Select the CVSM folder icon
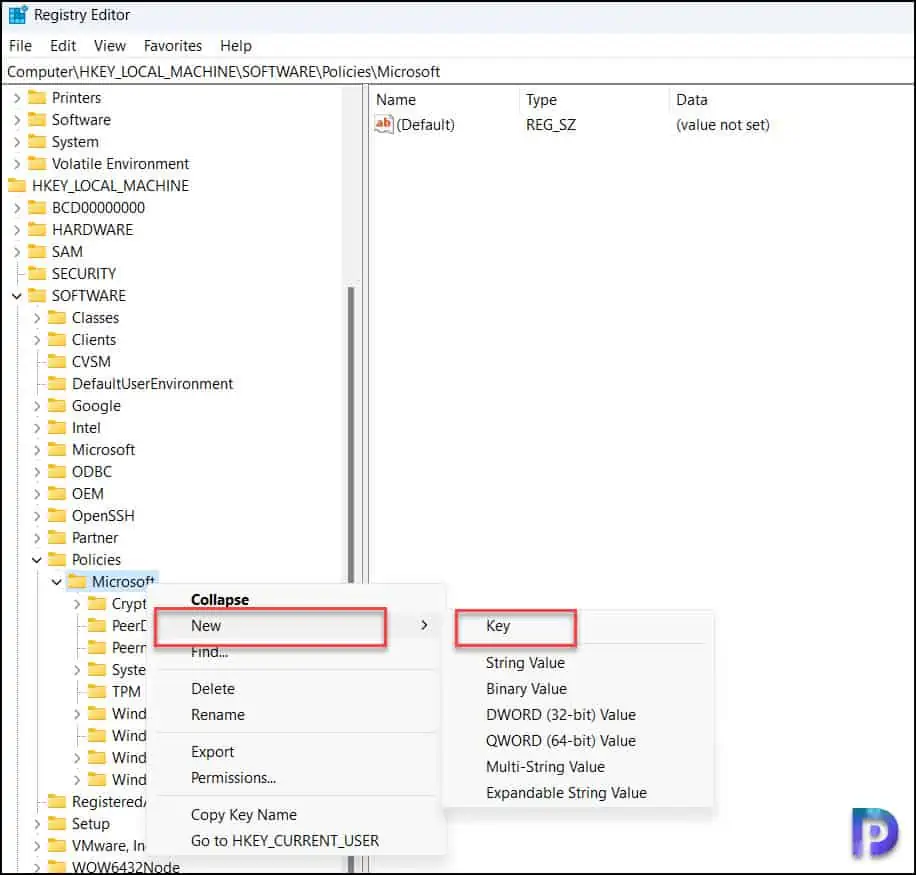 pos(57,362)
